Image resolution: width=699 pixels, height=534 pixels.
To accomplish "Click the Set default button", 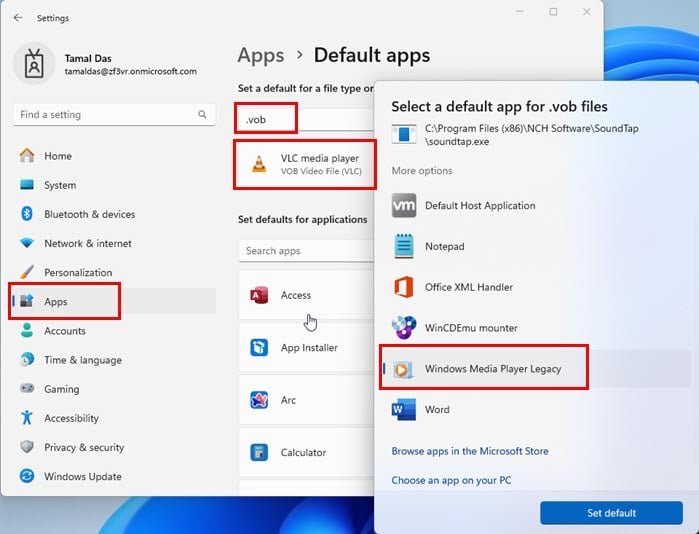I will 611,513.
